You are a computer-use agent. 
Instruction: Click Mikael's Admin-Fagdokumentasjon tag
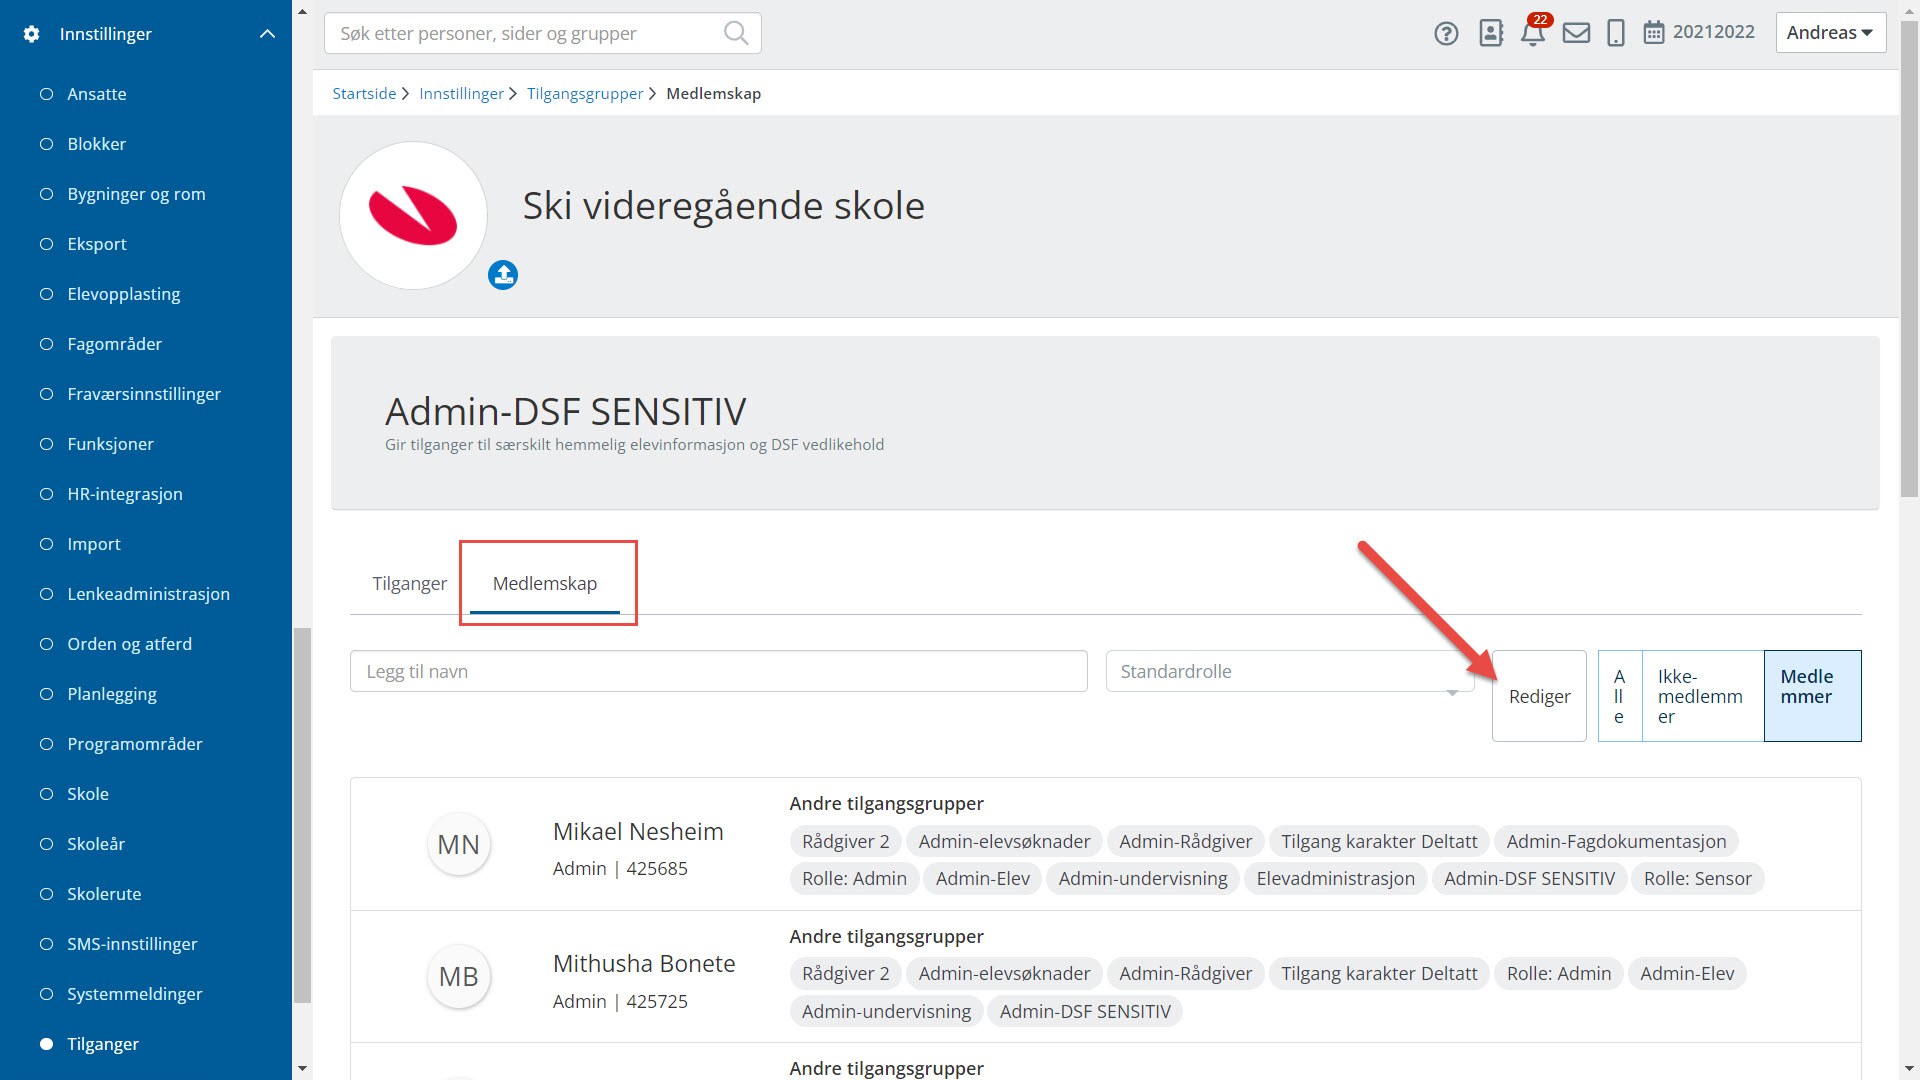1616,841
